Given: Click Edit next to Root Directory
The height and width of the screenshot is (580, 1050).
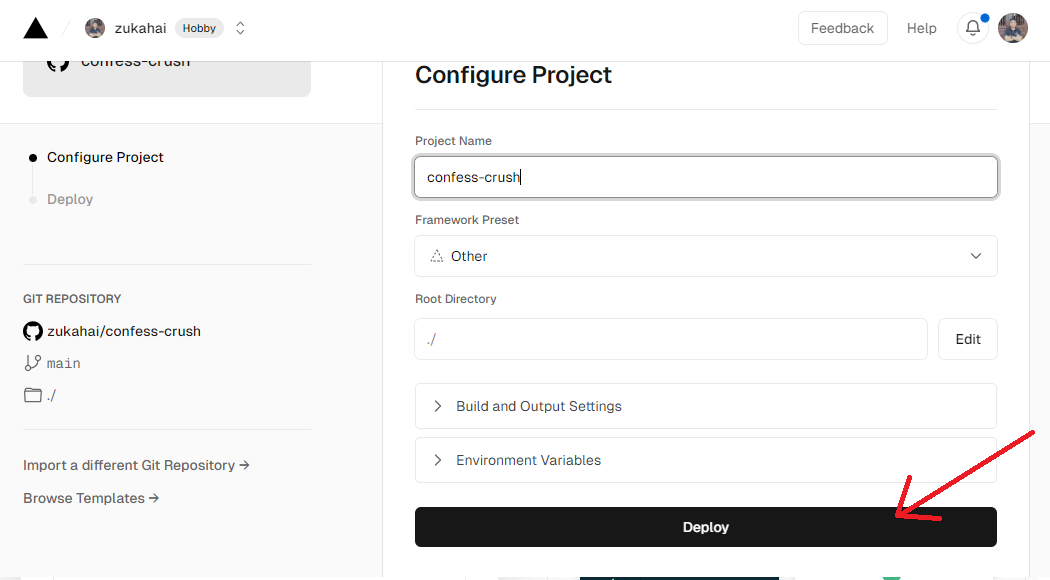Looking at the screenshot, I should coord(967,339).
